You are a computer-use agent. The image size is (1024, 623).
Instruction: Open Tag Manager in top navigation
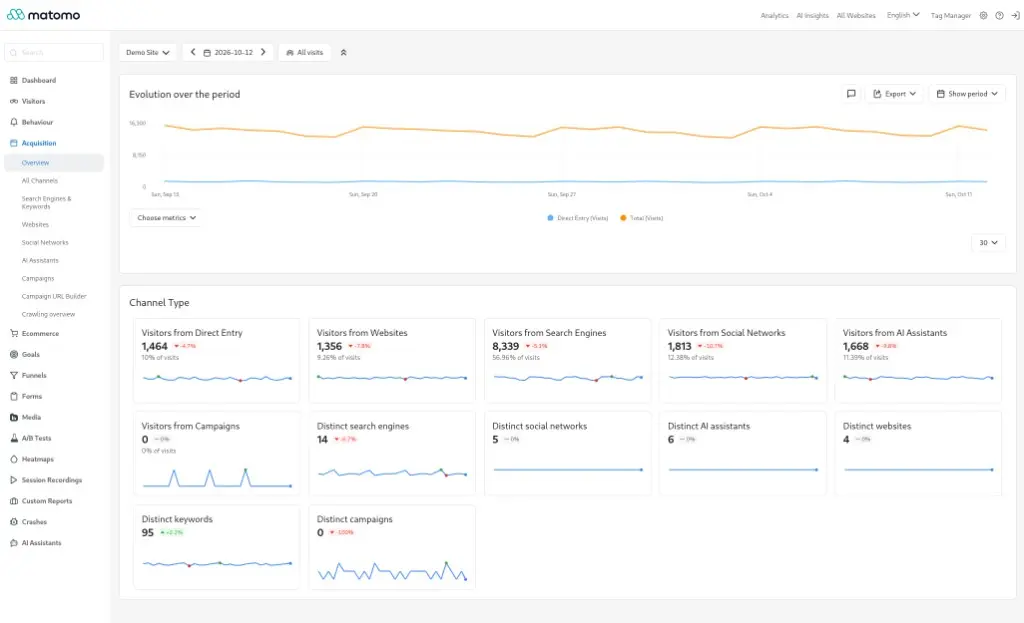(x=951, y=15)
